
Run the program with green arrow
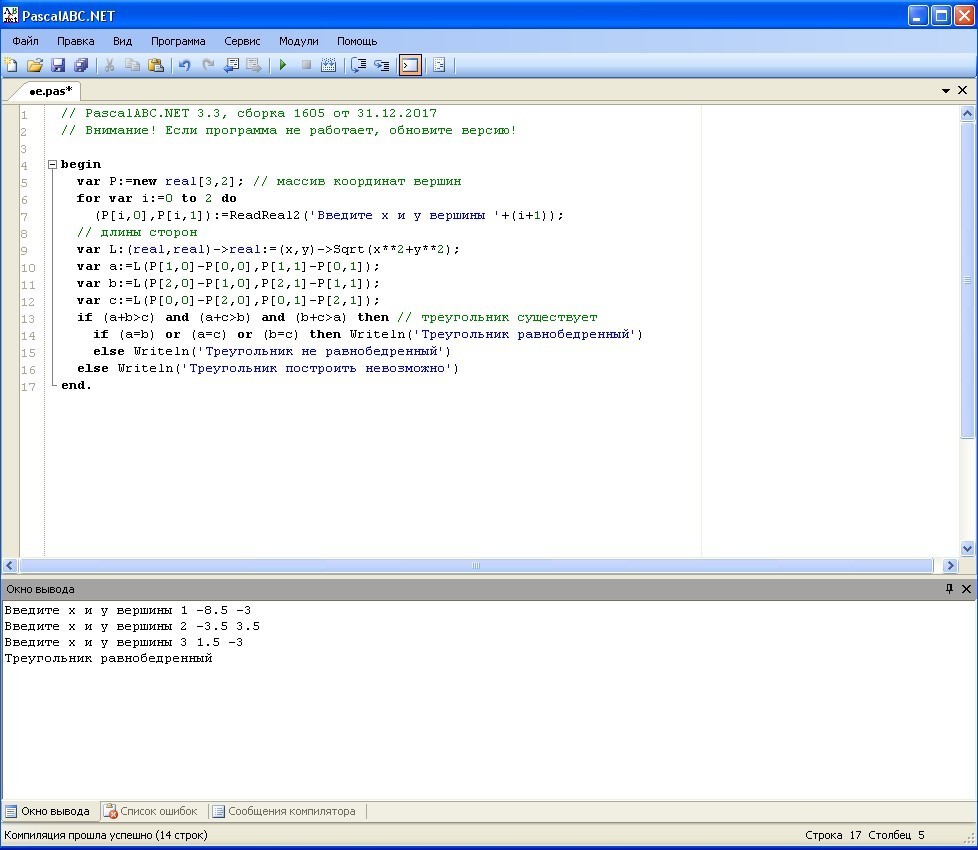pos(283,65)
